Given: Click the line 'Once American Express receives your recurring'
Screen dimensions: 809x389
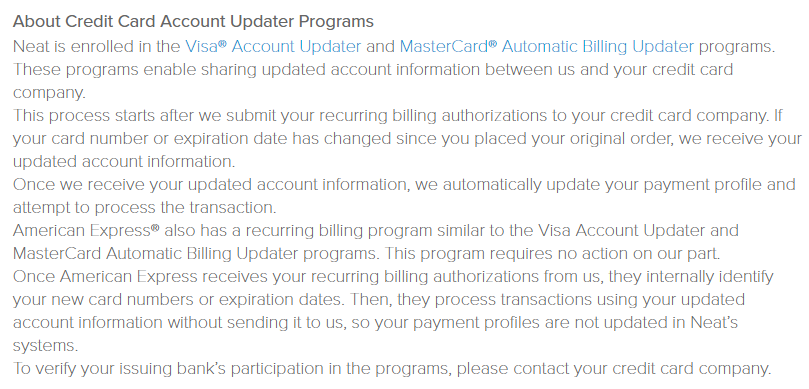Looking at the screenshot, I should point(393,277).
